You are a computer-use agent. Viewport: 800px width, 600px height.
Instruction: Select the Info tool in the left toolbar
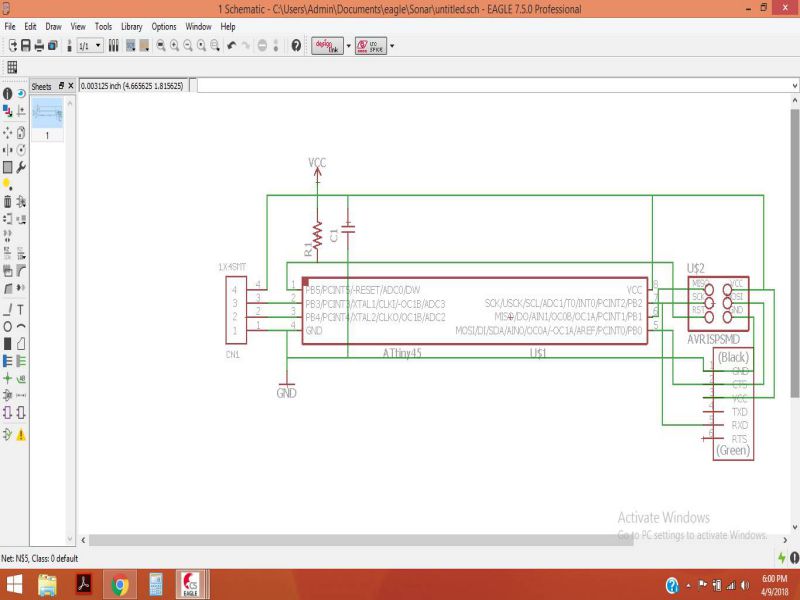(8, 93)
